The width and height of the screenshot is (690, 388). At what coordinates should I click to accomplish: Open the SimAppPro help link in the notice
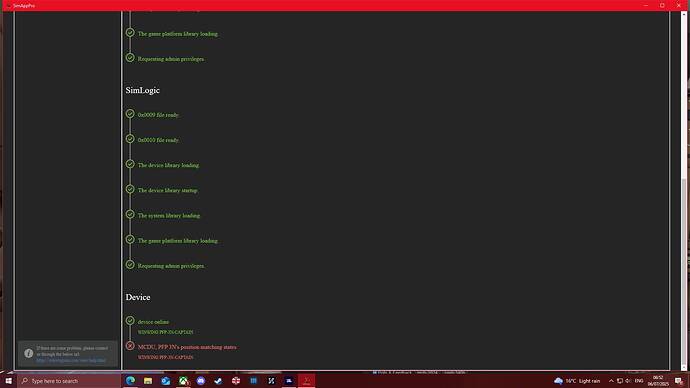pos(71,360)
